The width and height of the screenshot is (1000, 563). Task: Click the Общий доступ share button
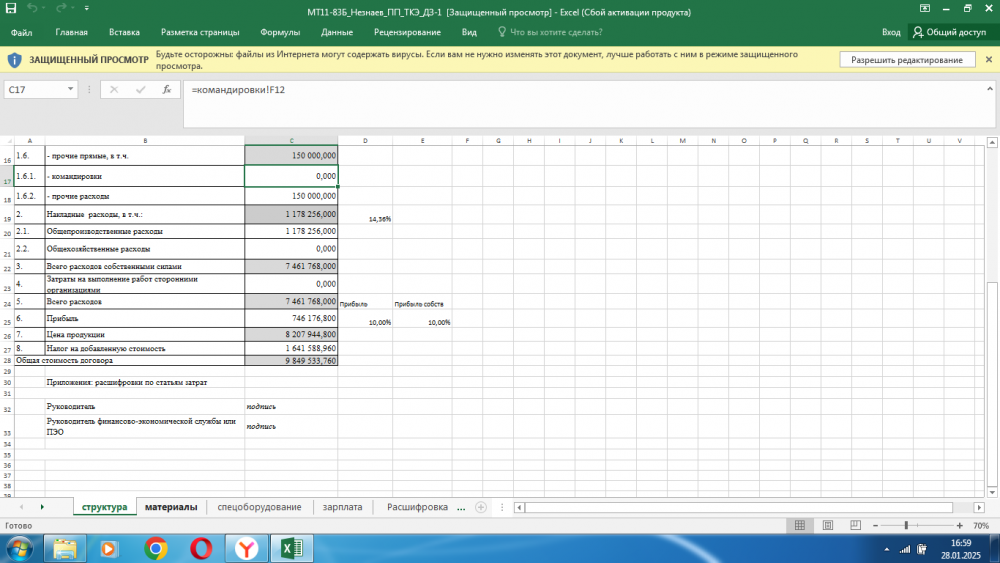pyautogui.click(x=949, y=32)
